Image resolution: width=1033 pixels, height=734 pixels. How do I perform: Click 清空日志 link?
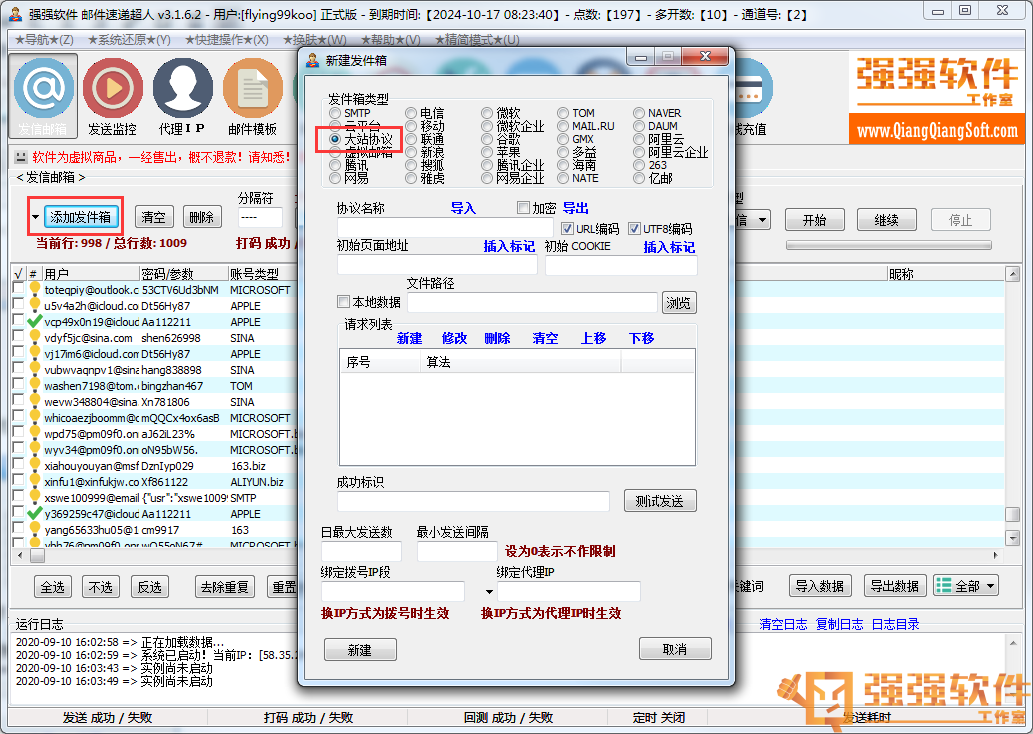click(783, 624)
